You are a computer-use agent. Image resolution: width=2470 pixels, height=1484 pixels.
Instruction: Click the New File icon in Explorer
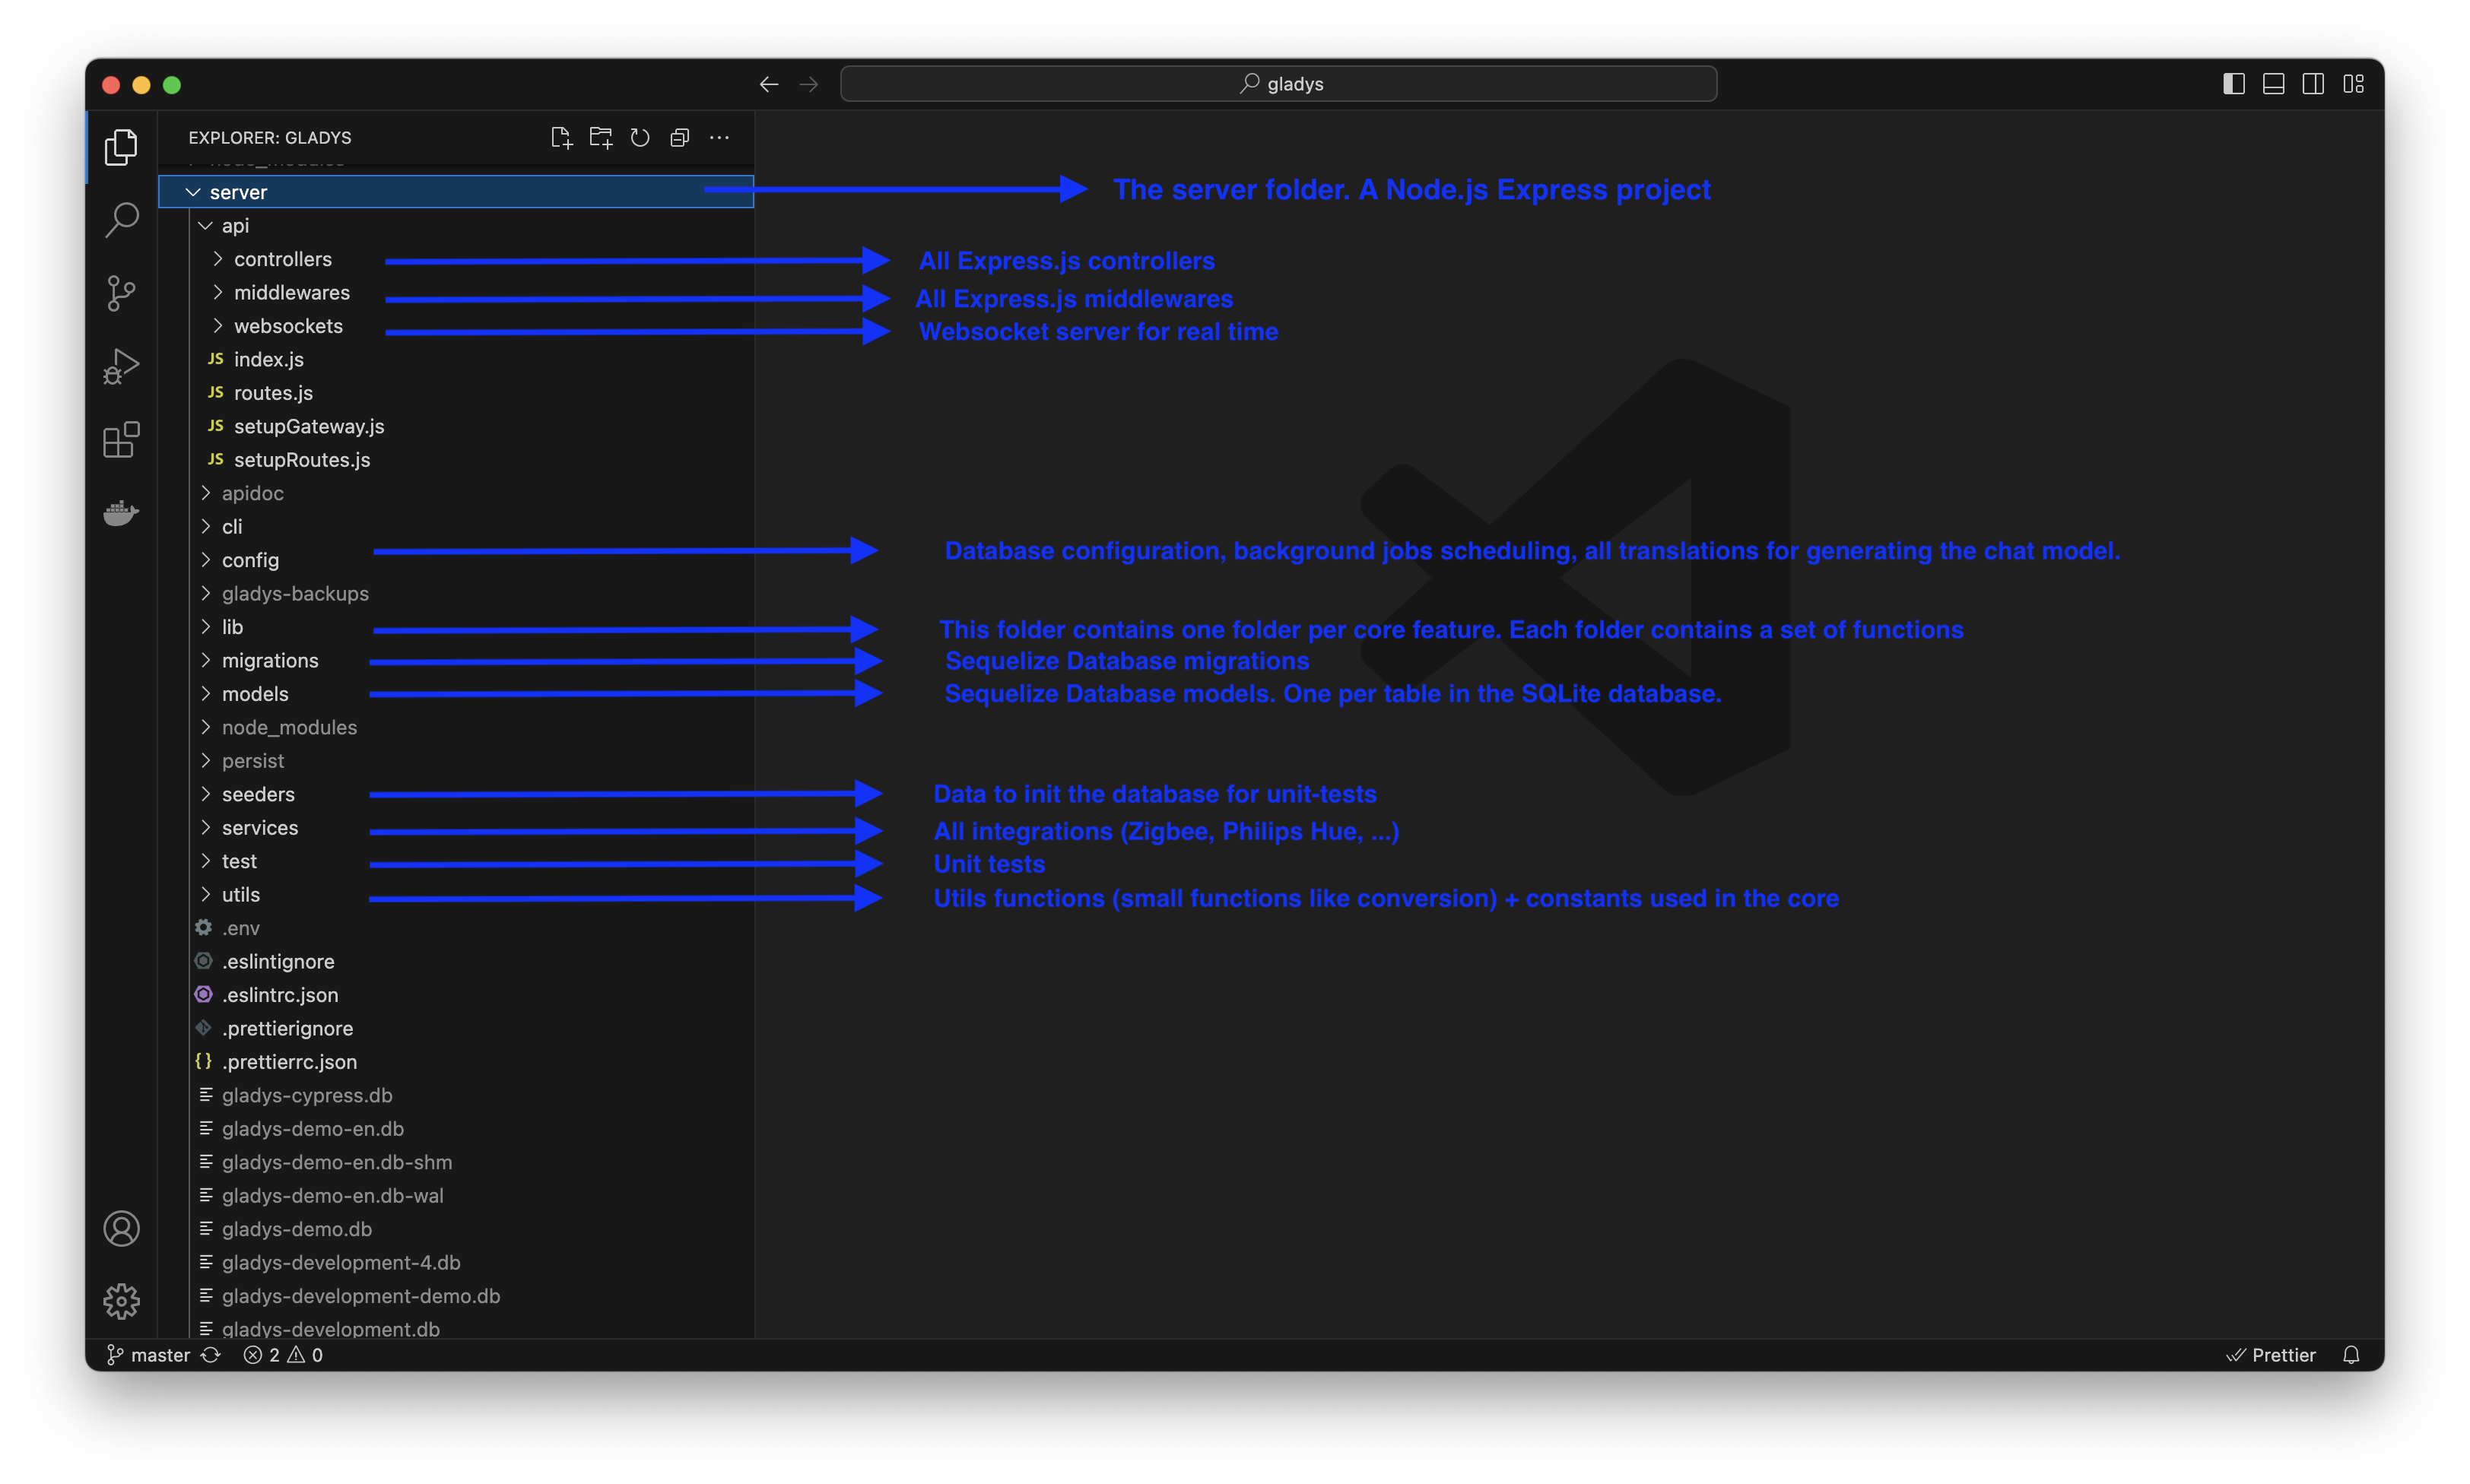561,138
